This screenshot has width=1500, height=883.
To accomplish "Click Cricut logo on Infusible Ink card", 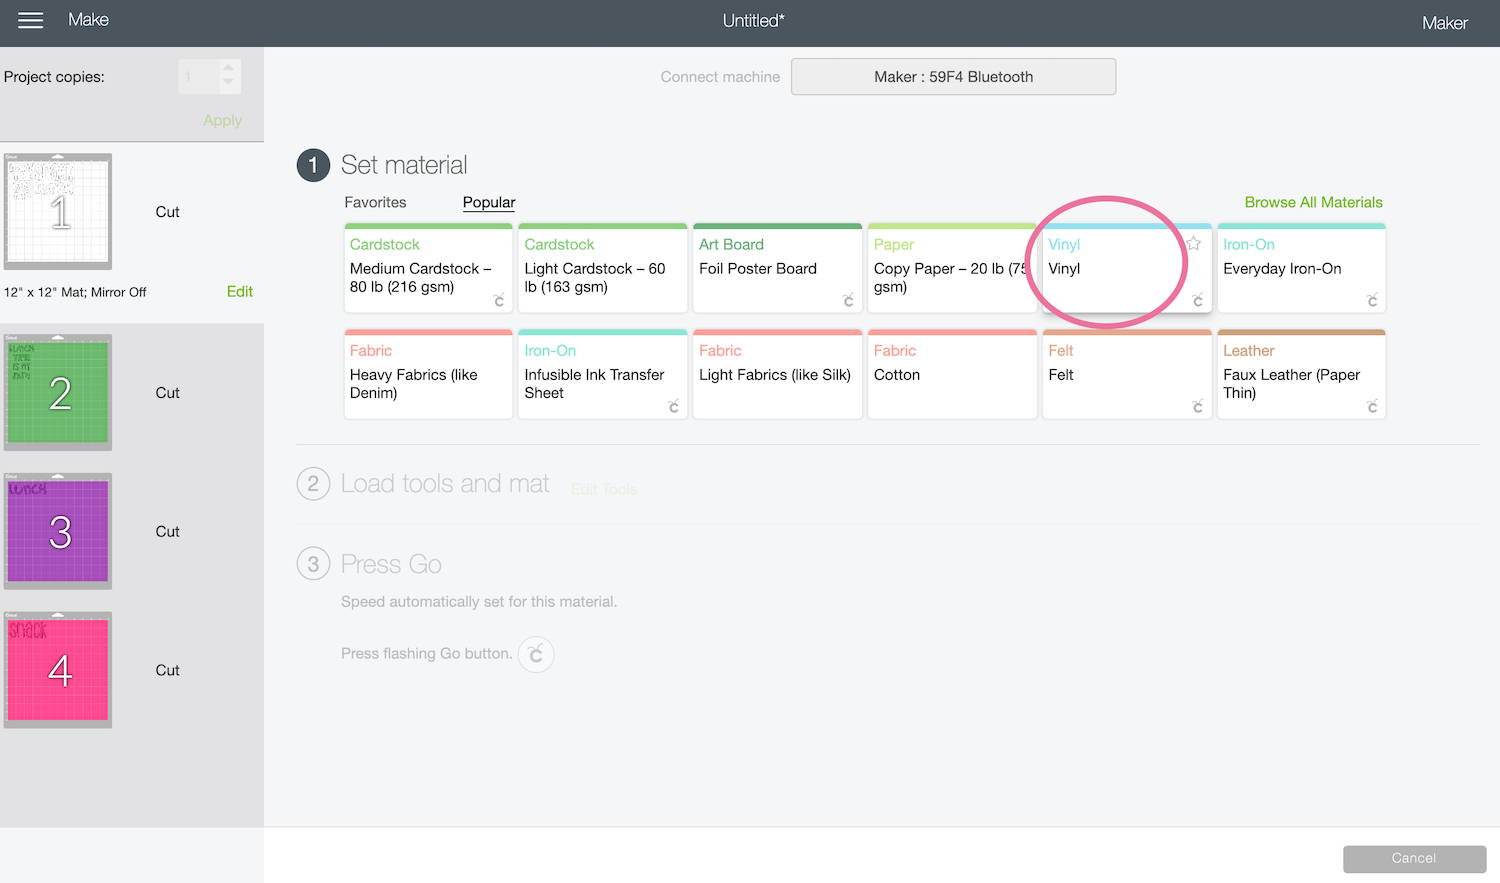I will (x=673, y=406).
